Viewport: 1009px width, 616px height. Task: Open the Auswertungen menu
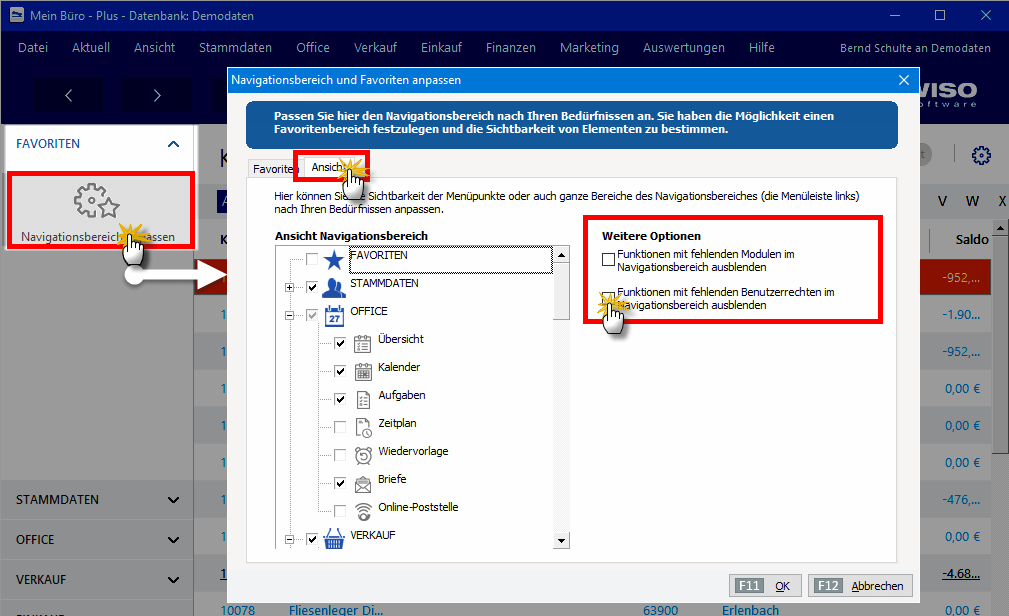[x=683, y=48]
